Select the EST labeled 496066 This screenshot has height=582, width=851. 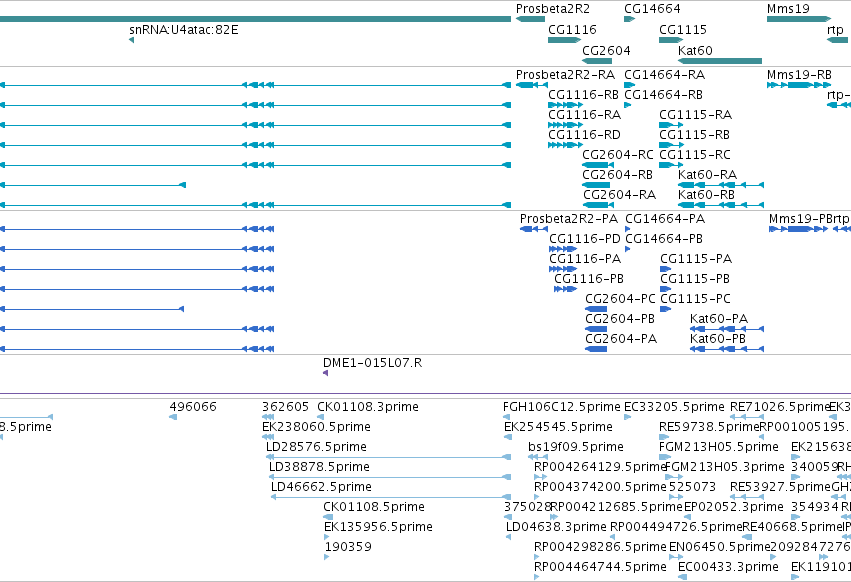pyautogui.click(x=193, y=408)
